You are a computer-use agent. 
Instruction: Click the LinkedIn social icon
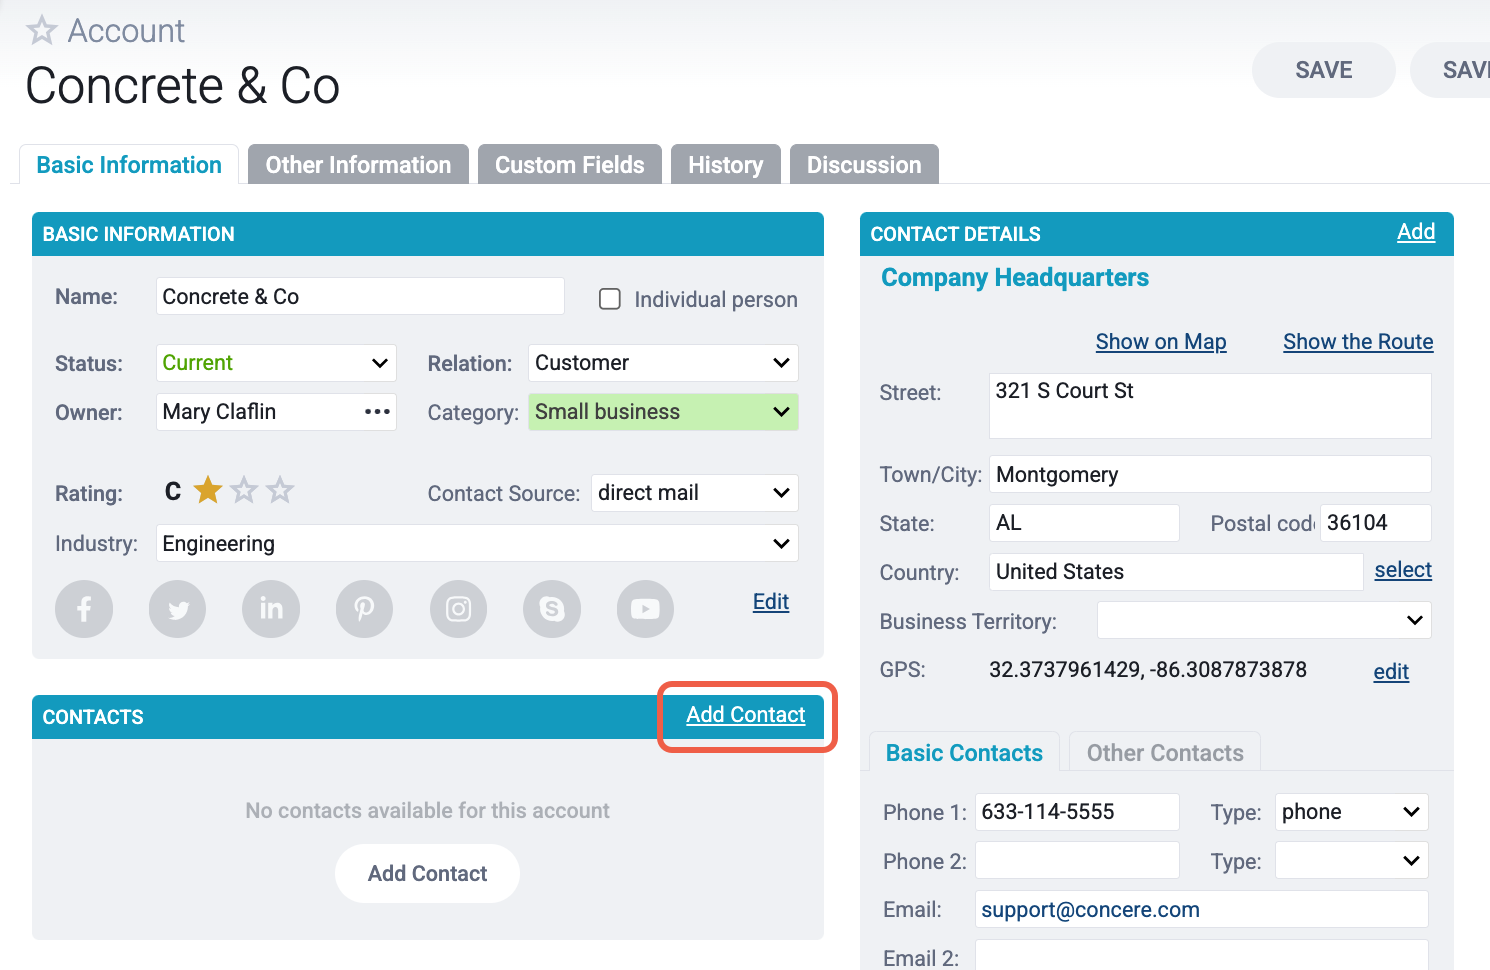(271, 609)
